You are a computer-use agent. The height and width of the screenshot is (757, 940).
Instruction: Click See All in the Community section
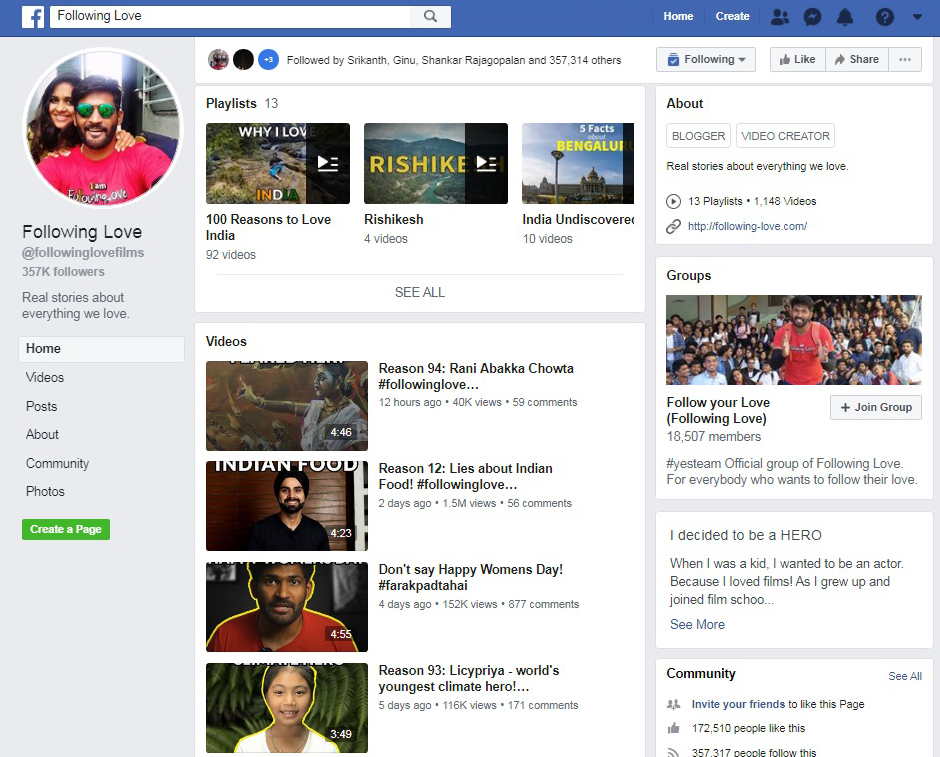point(905,676)
